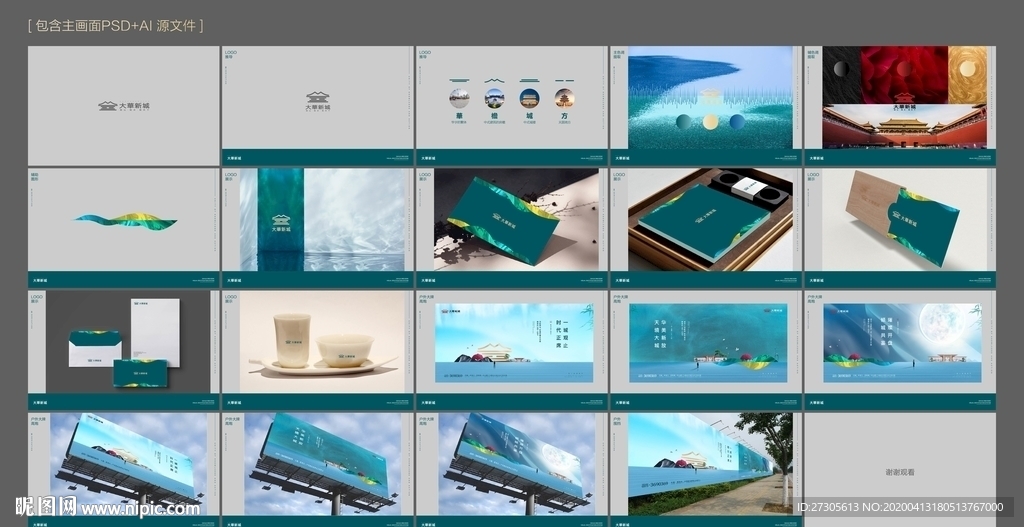Click the 包含主画面PSD+AI 源文件 header text
The image size is (1024, 527).
point(117,25)
